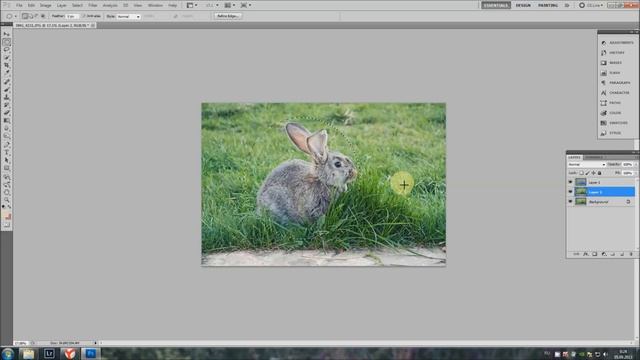Hide the Layer 1 eye icon
This screenshot has height=360, width=640.
coord(571,182)
